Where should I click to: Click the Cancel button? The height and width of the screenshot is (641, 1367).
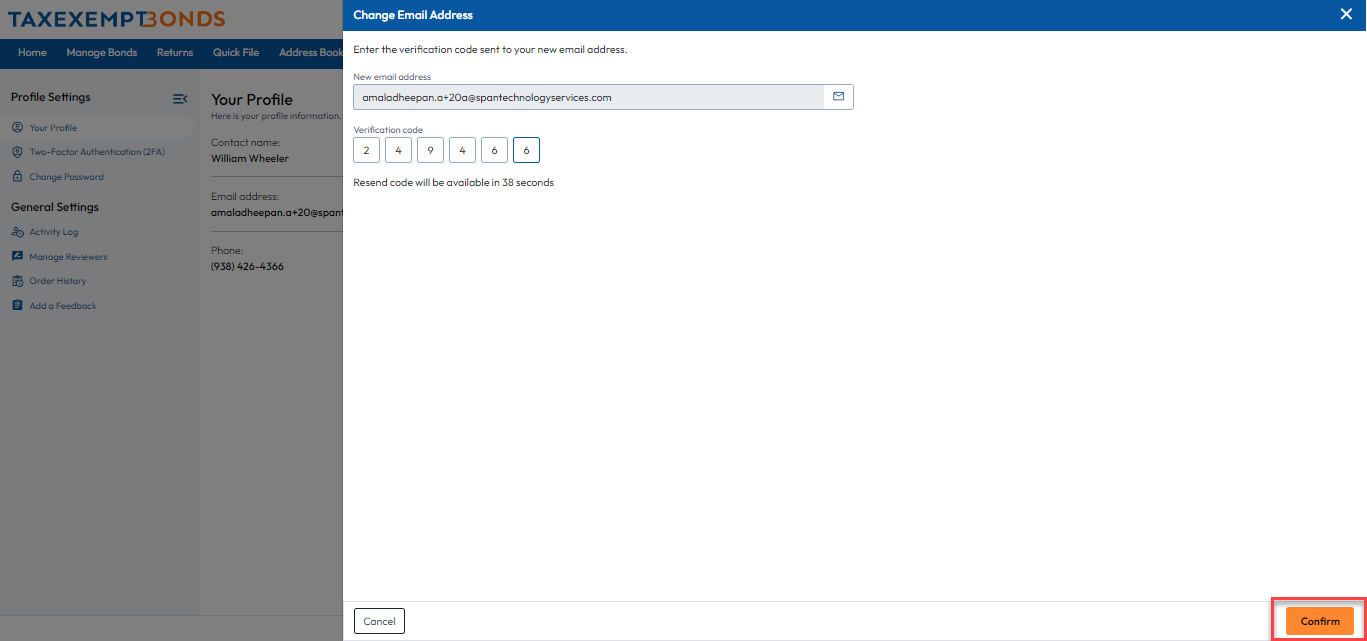tap(379, 621)
